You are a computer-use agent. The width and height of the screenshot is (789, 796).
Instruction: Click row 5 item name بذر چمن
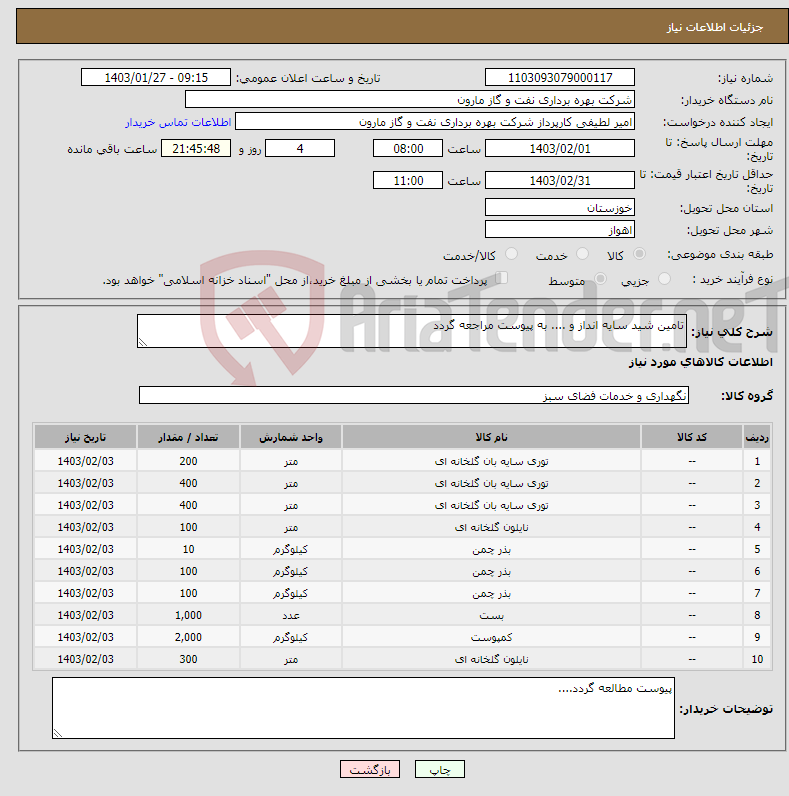click(x=491, y=549)
